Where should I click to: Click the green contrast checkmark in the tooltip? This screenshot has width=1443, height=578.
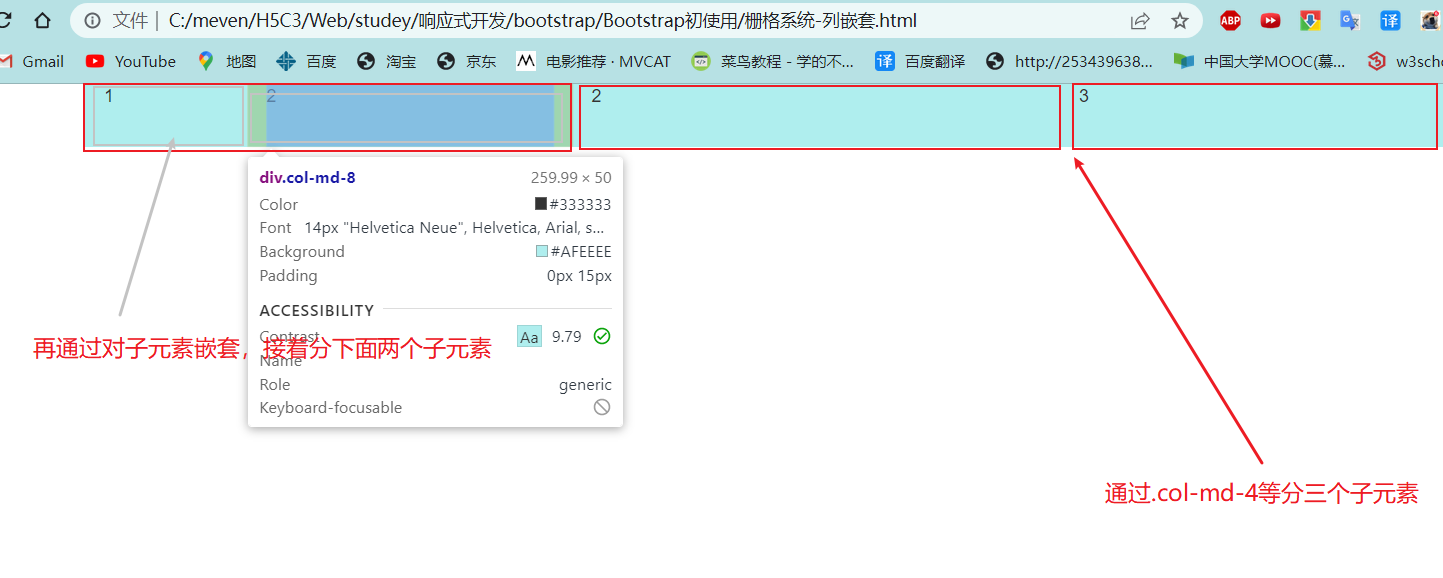coord(601,337)
